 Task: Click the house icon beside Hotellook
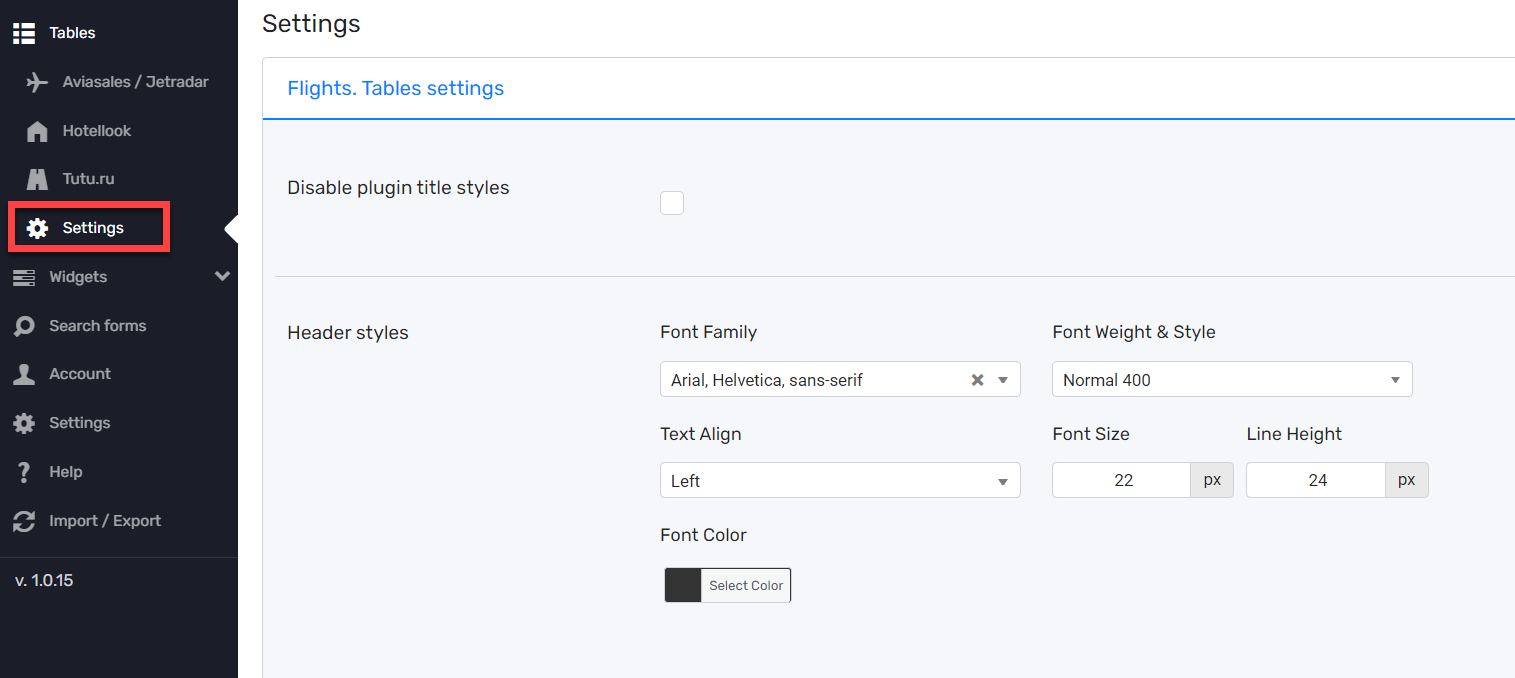pos(37,131)
